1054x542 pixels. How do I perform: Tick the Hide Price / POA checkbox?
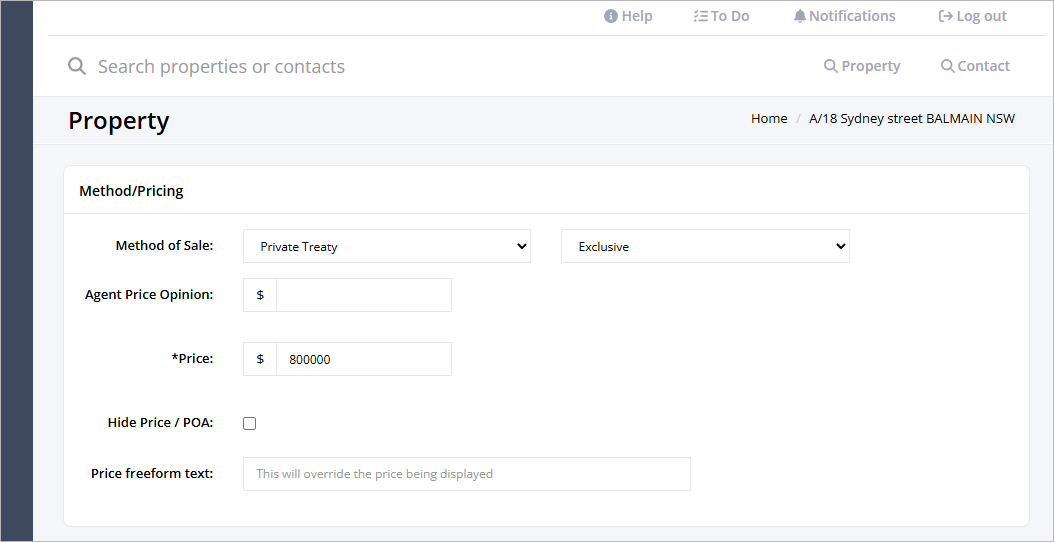(x=249, y=423)
